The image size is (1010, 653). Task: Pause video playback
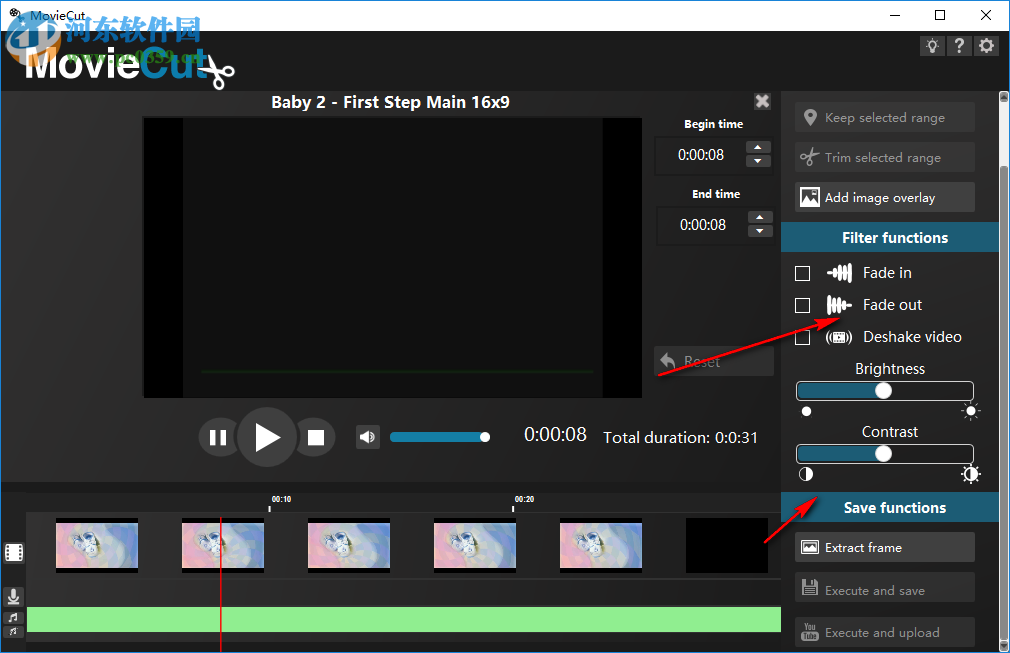[218, 438]
